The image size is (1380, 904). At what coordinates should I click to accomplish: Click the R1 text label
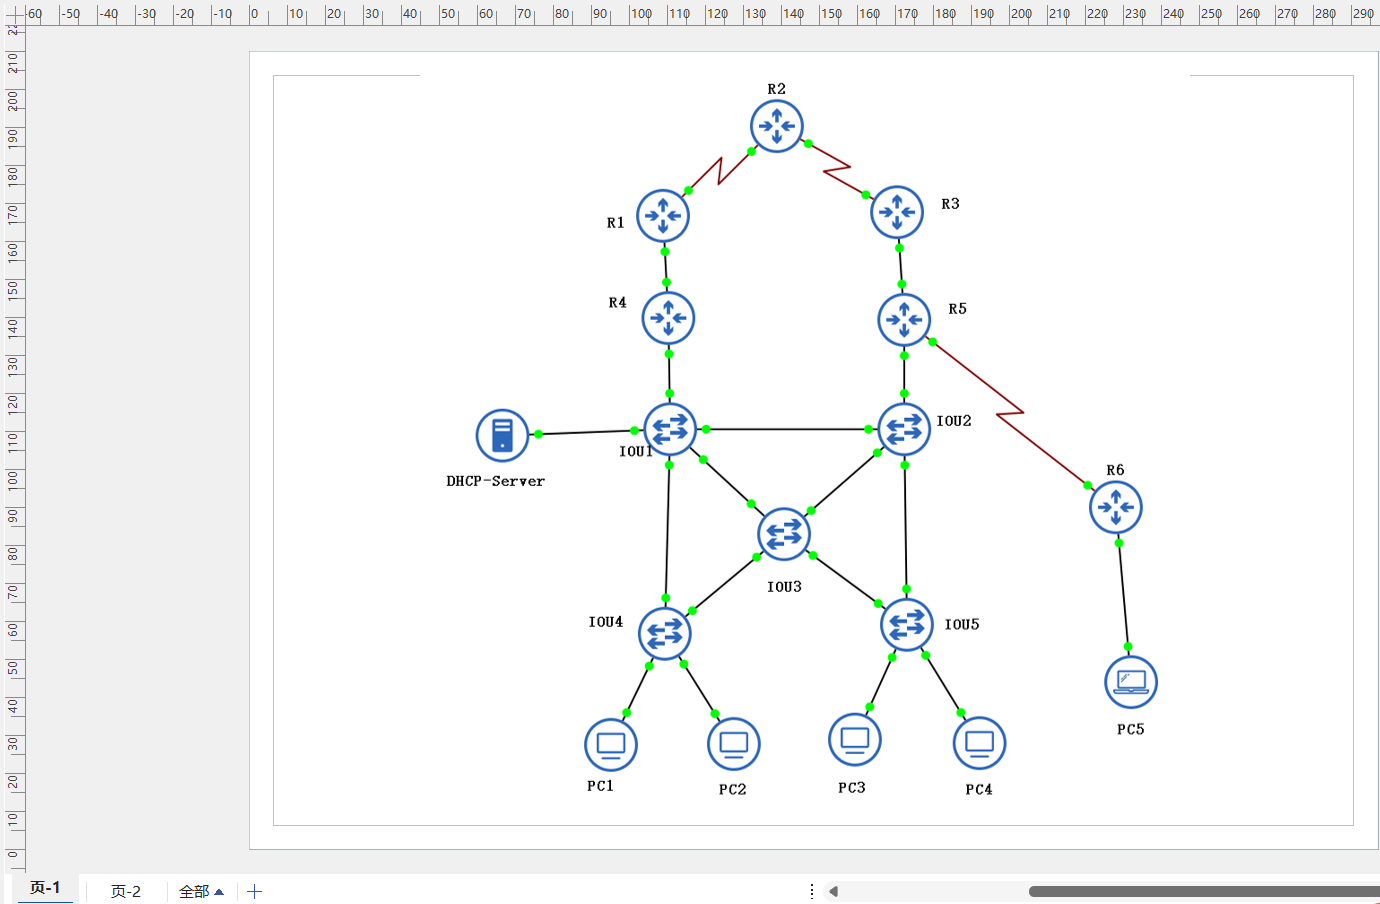point(615,223)
